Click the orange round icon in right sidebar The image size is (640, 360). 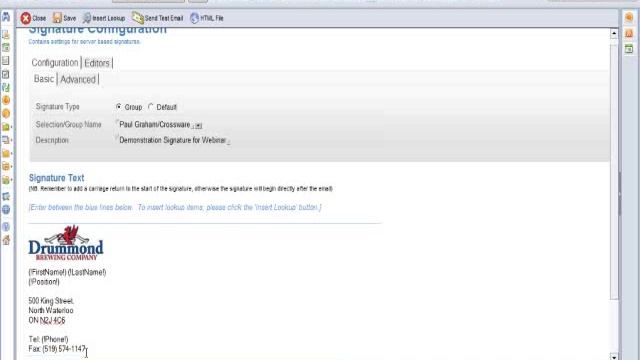click(x=629, y=17)
